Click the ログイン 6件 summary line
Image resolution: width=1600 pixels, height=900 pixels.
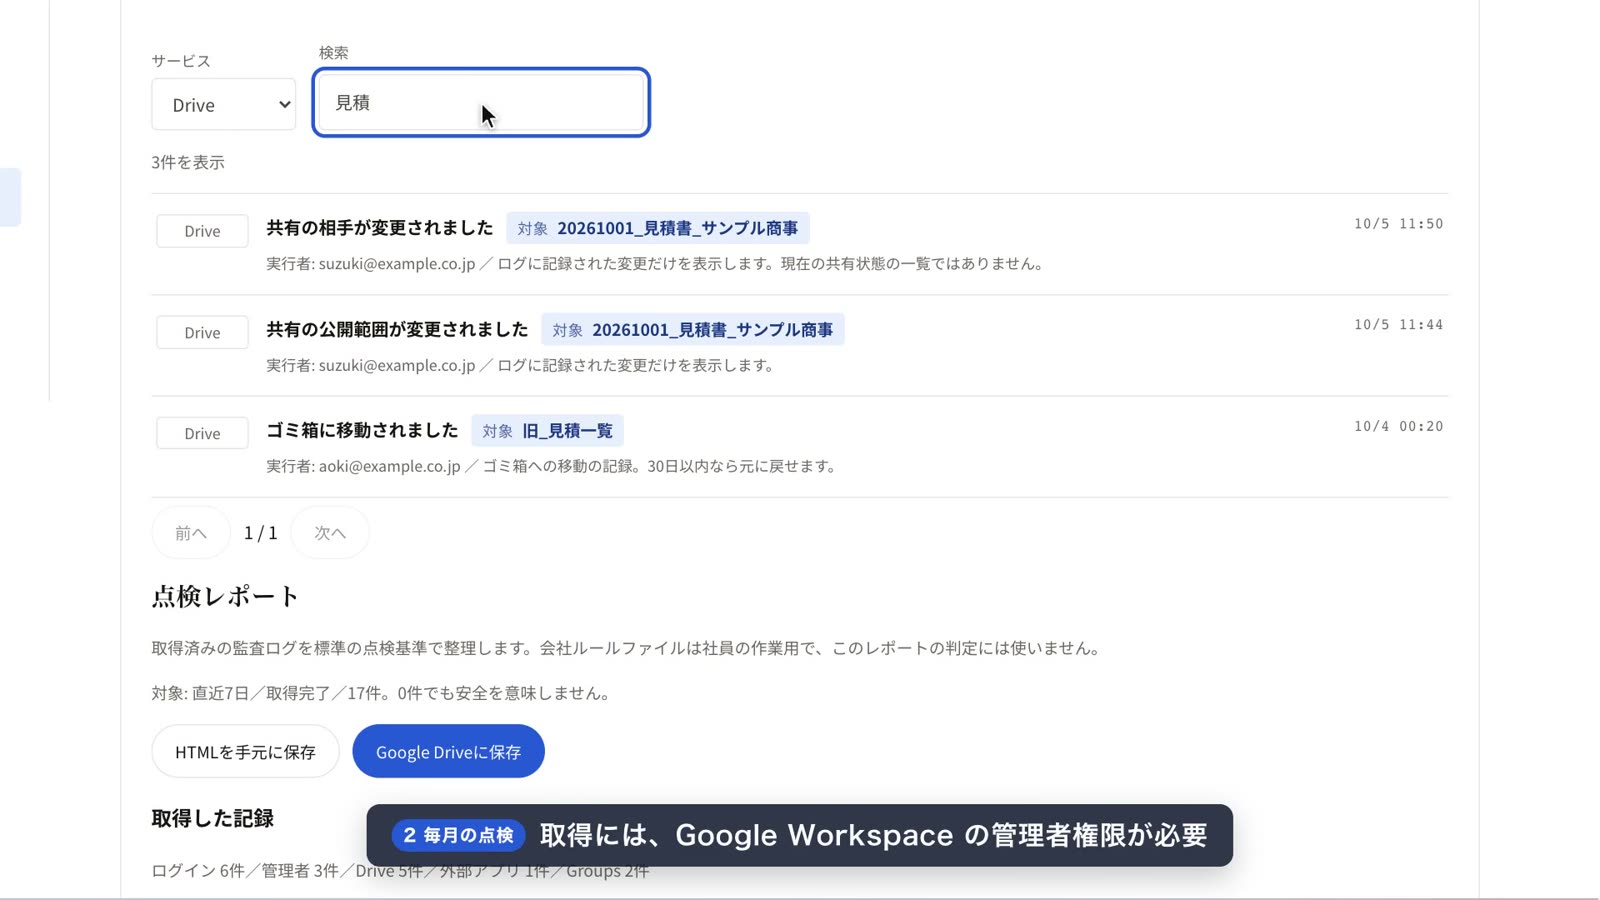click(x=400, y=871)
